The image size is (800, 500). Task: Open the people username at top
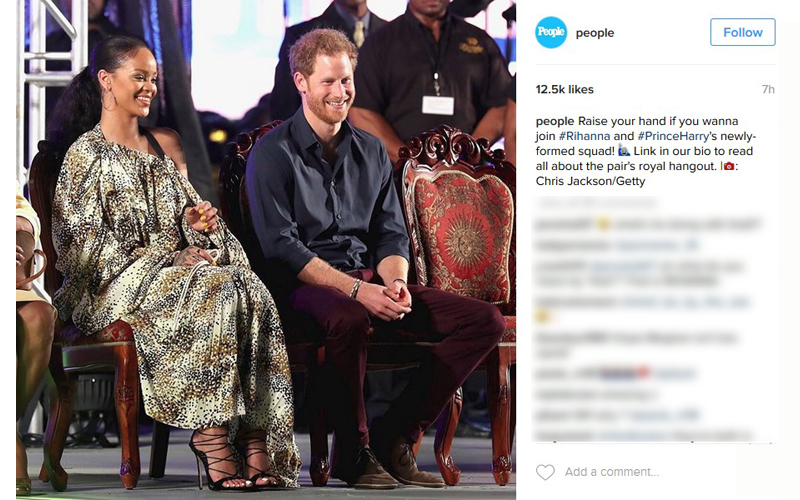(x=595, y=33)
